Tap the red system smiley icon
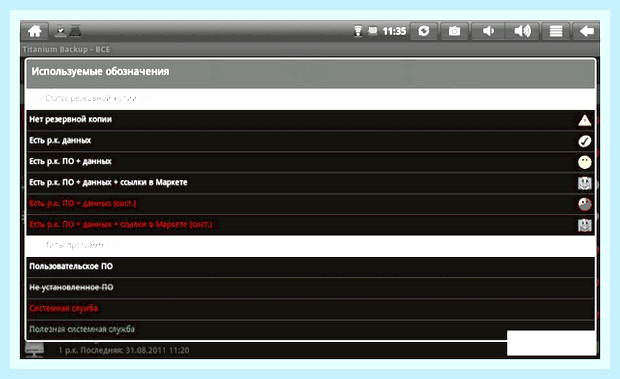The image size is (620, 379). [584, 204]
